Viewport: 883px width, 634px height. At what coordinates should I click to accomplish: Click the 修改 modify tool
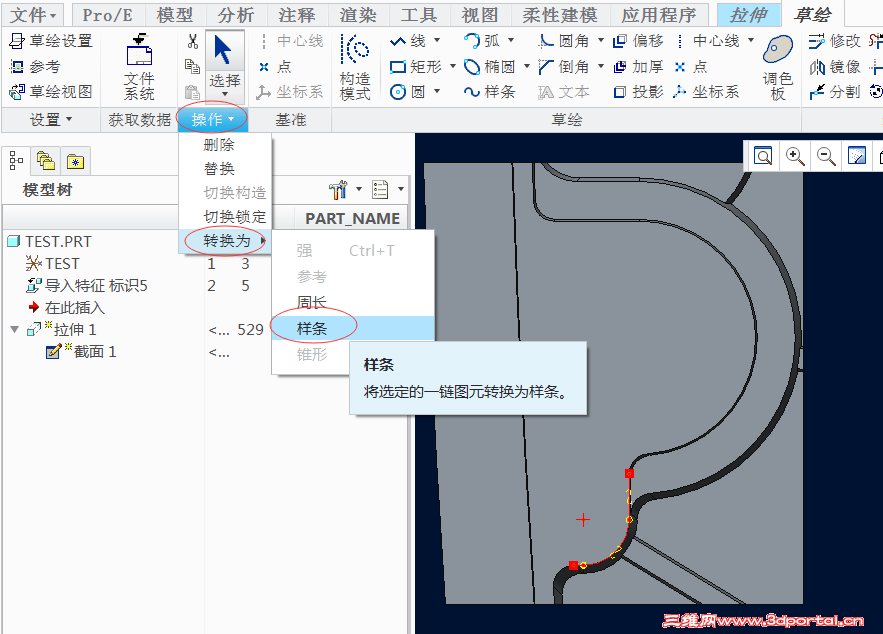point(835,41)
